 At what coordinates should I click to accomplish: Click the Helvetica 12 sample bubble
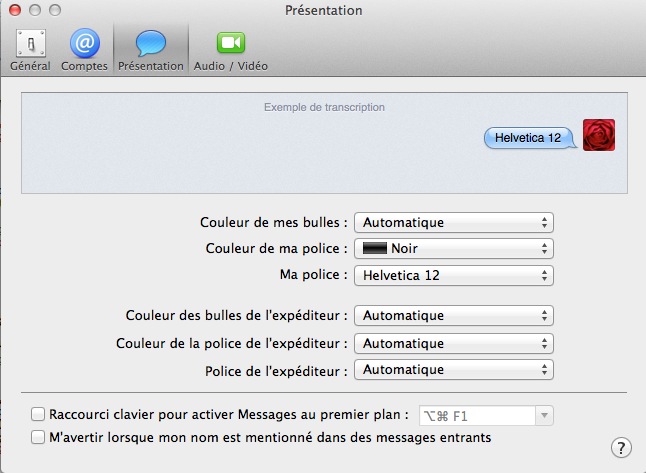530,138
